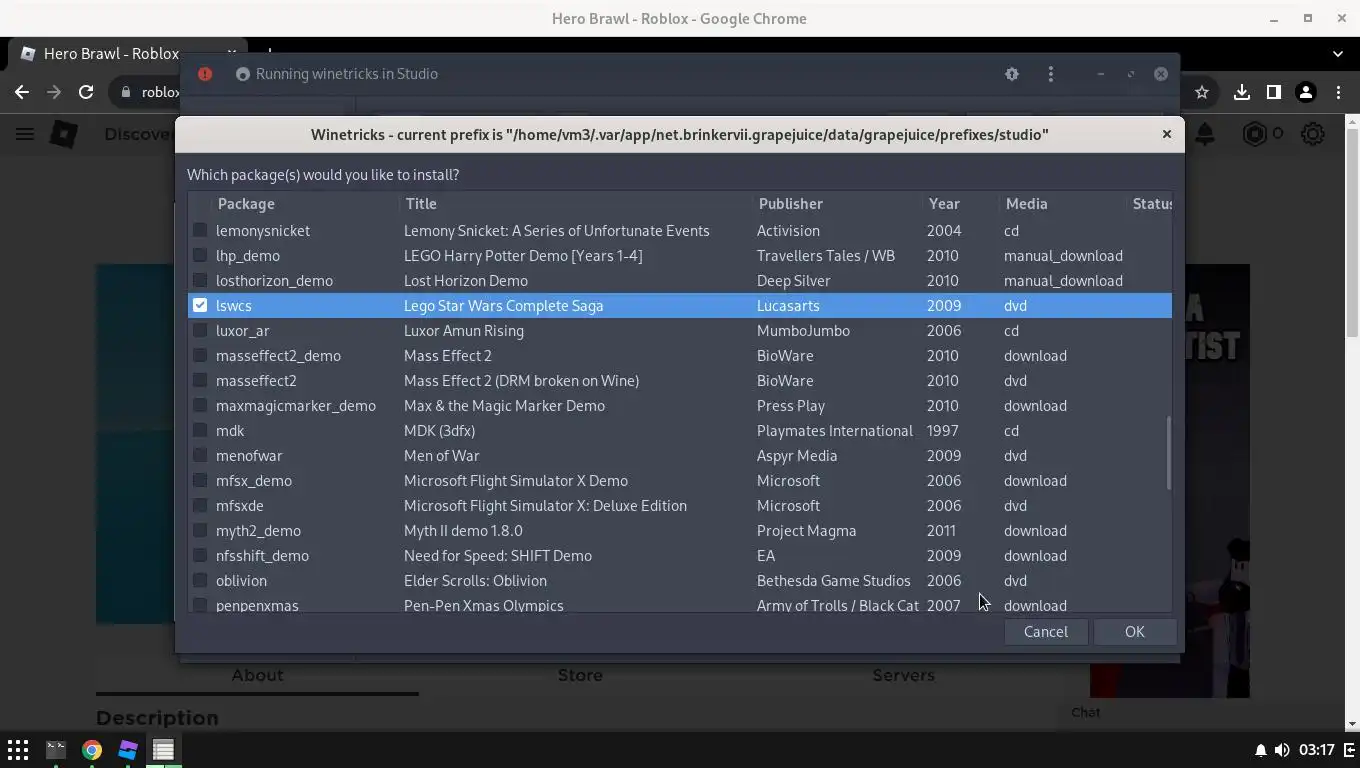The width and height of the screenshot is (1360, 768).
Task: Check the lemonysnicket package checkbox
Action: pyautogui.click(x=200, y=231)
